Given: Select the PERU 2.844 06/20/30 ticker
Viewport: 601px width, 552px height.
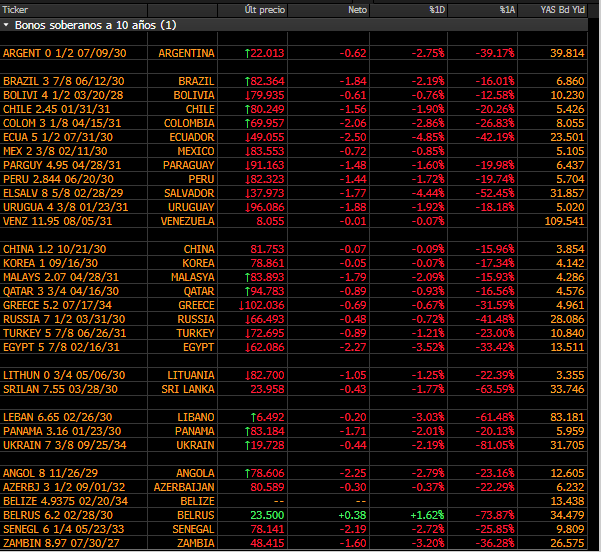Looking at the screenshot, I should pyautogui.click(x=59, y=179).
